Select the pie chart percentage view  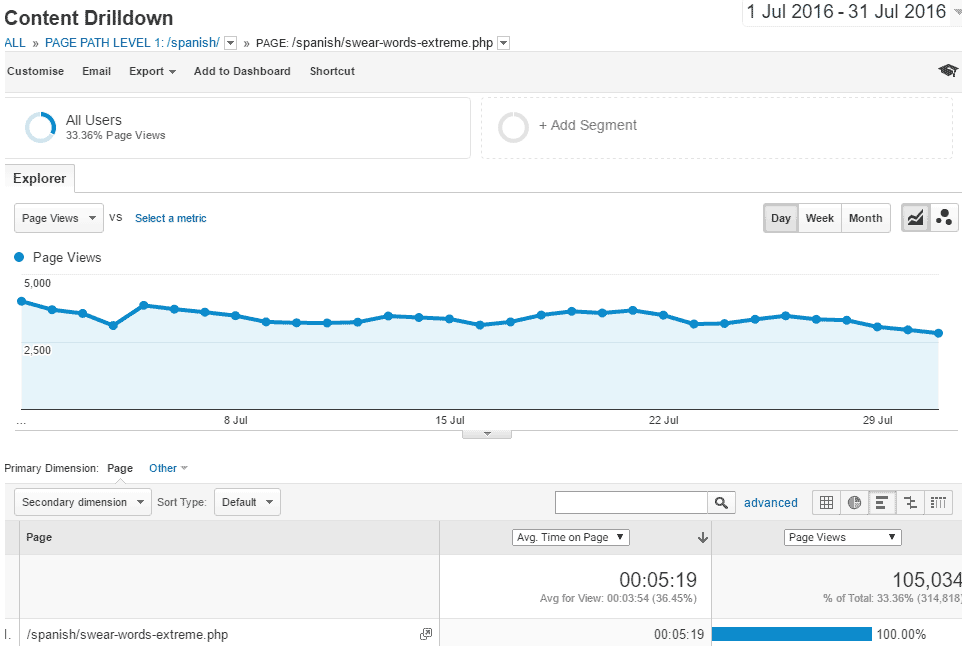tap(854, 502)
